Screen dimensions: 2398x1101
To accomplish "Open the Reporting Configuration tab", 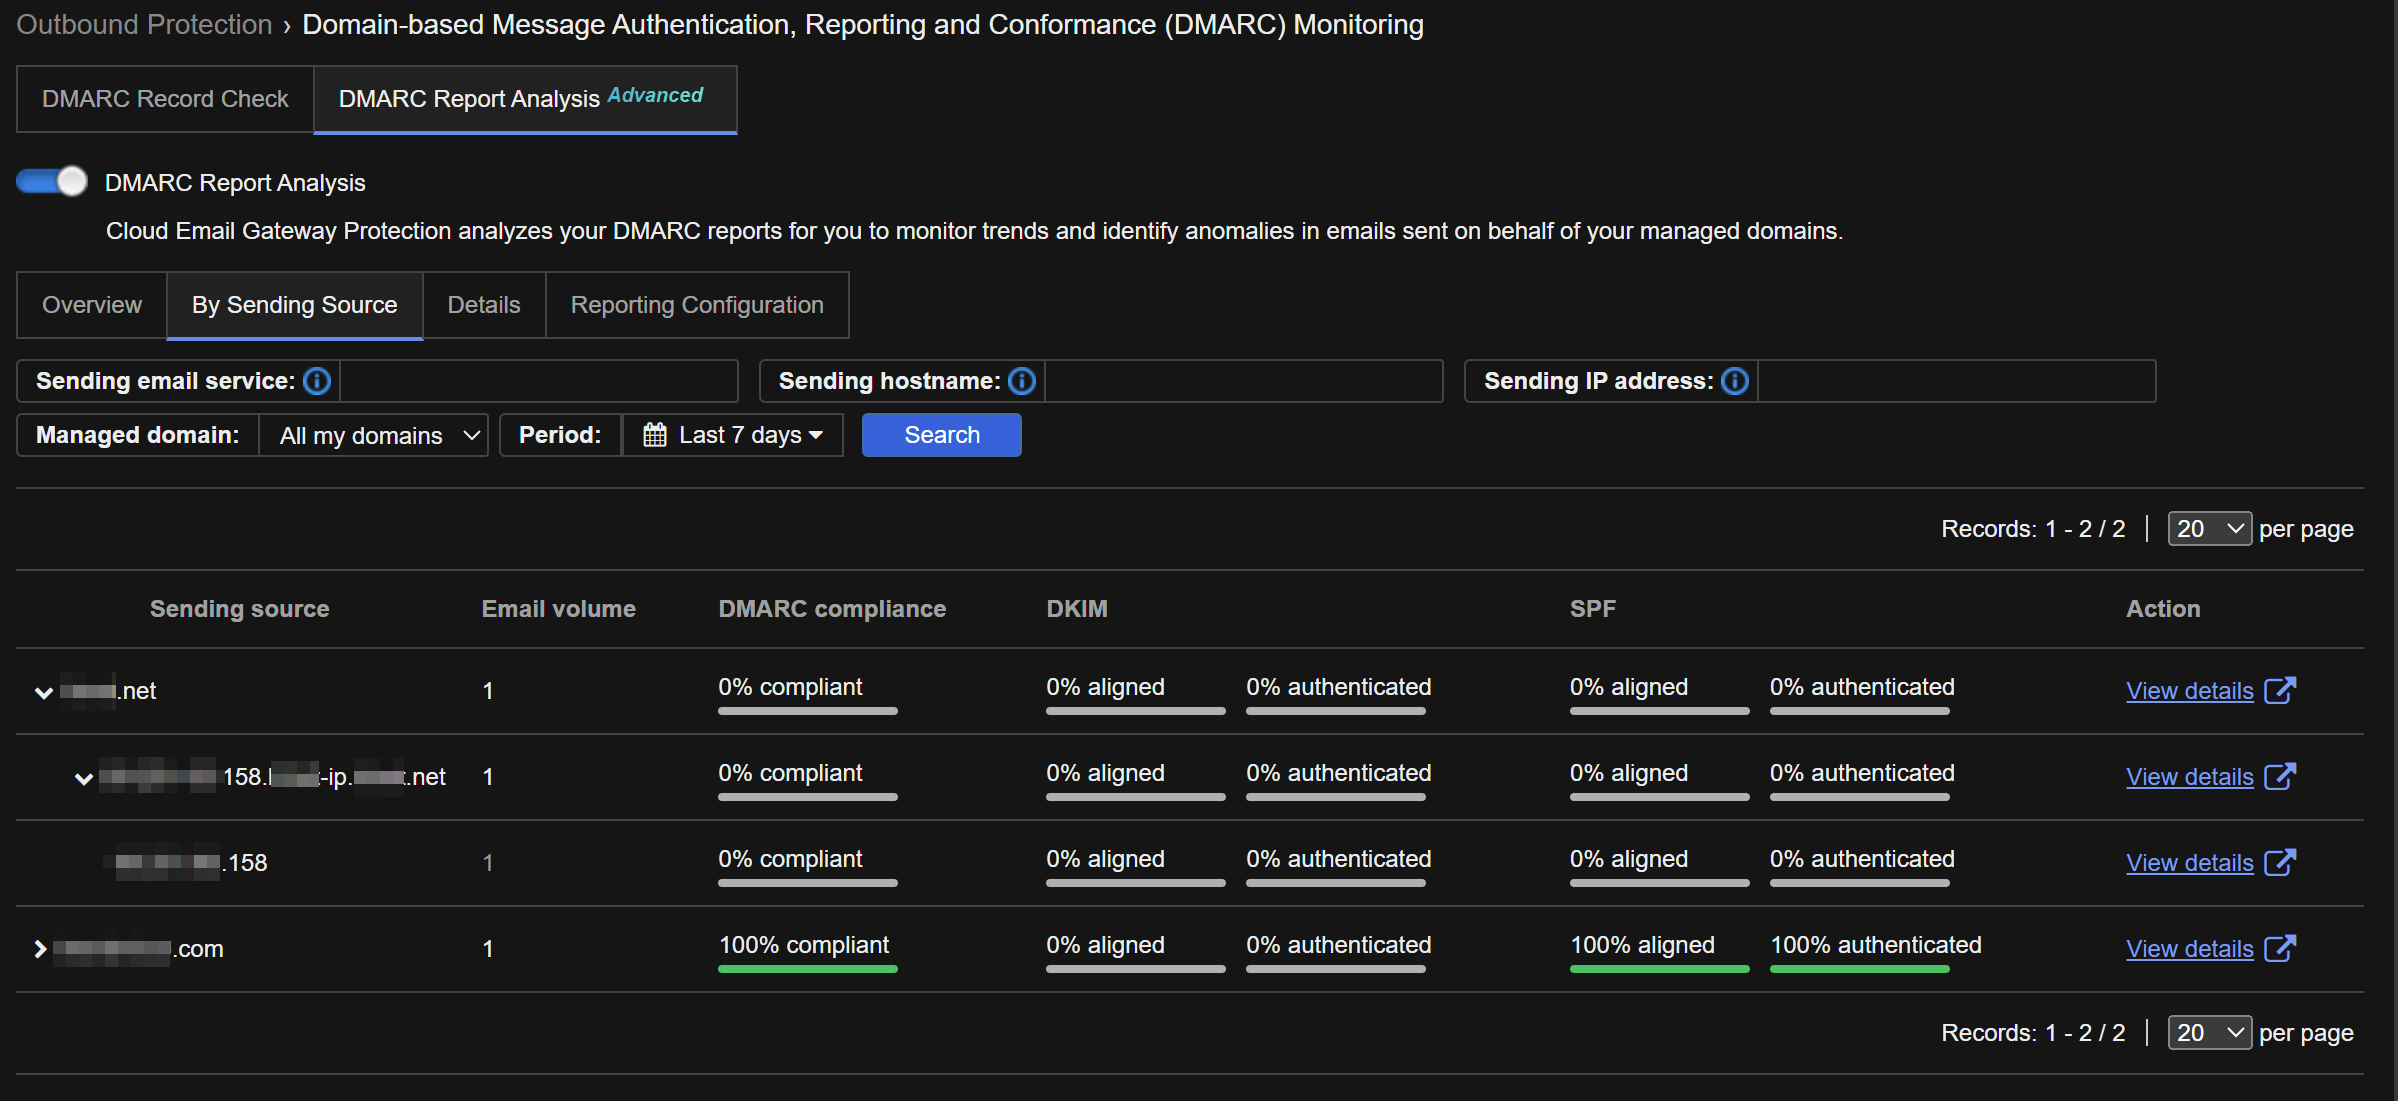I will click(x=697, y=305).
